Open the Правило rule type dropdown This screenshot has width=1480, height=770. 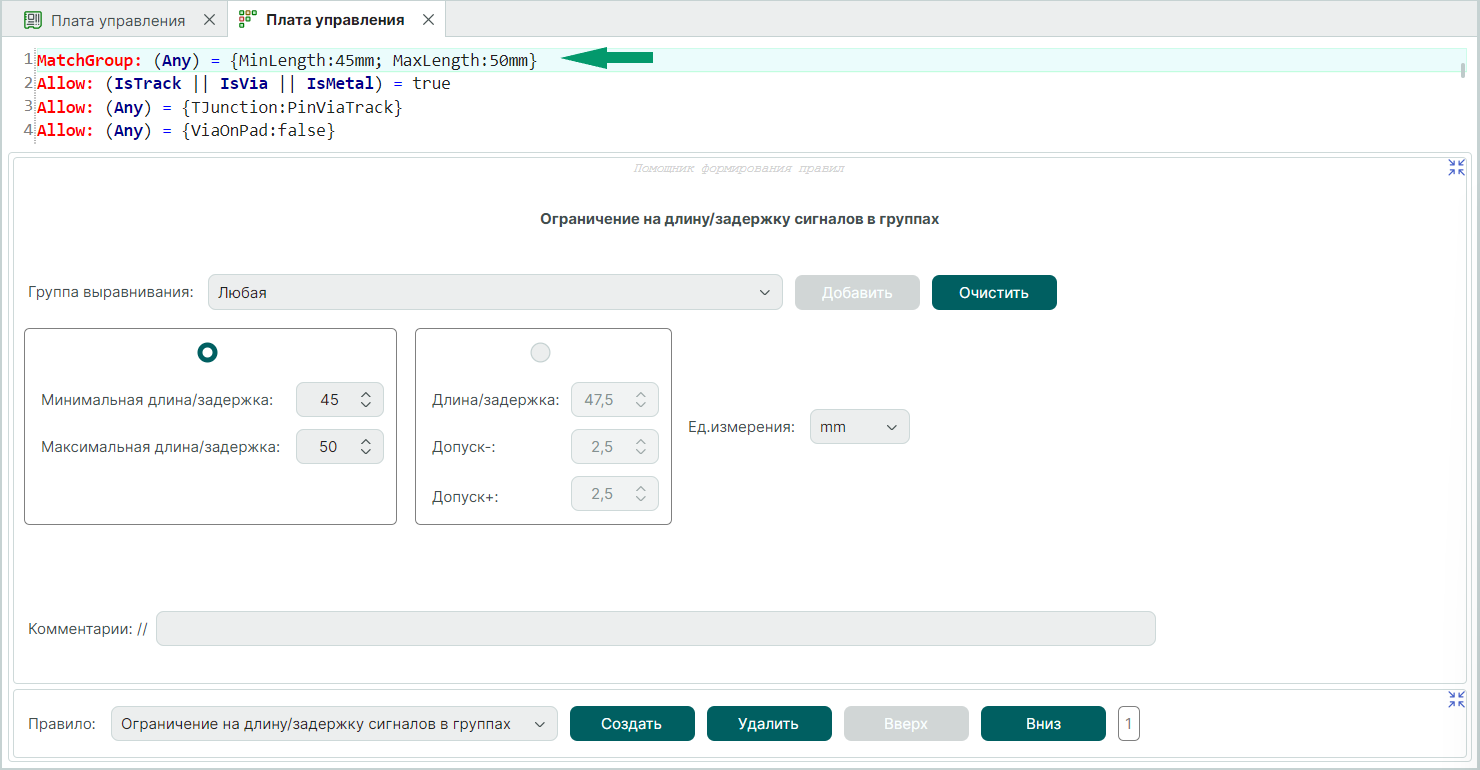click(x=334, y=724)
